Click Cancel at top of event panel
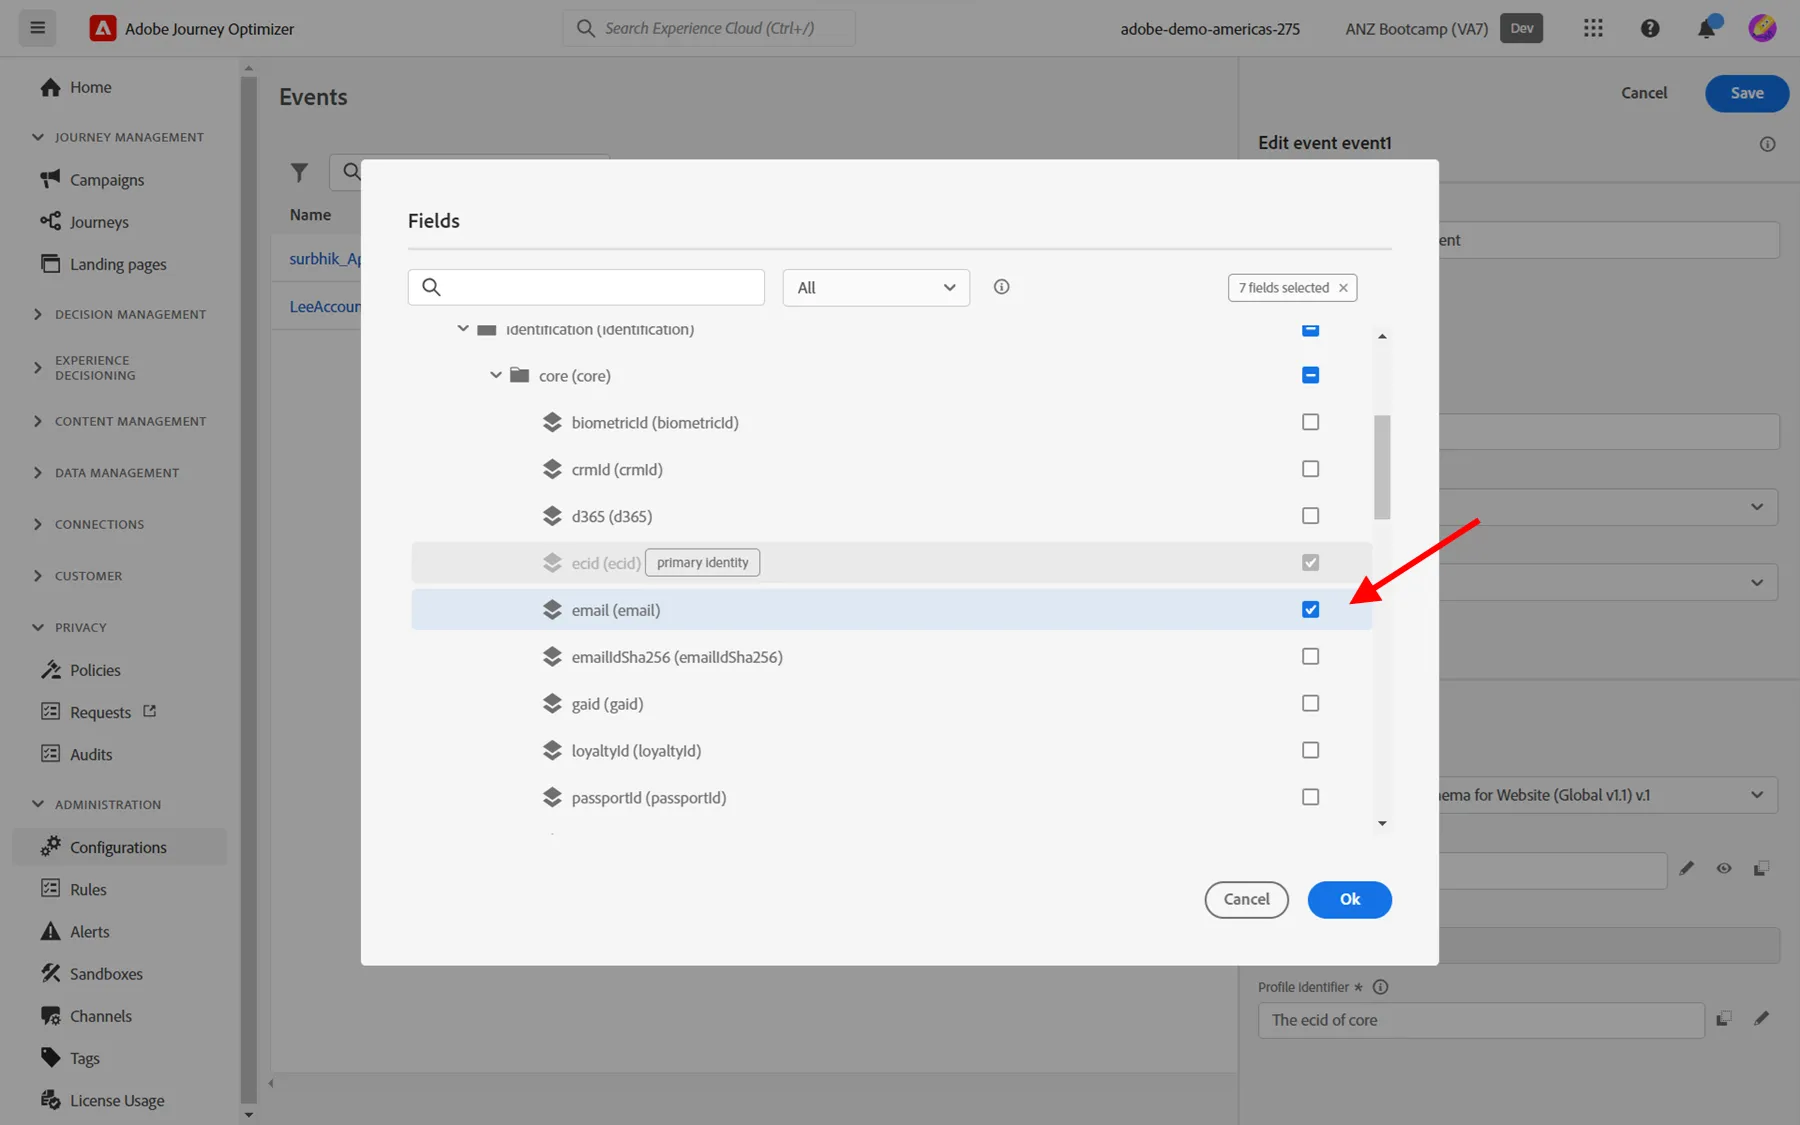Screen dimensions: 1800x1125 pos(1643,93)
